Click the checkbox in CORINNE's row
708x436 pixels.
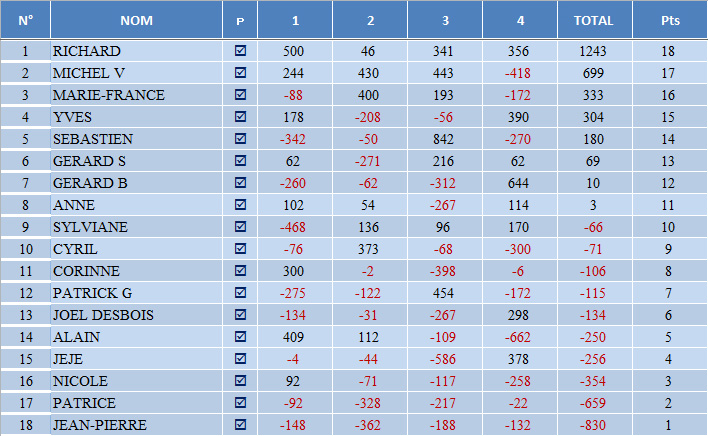(x=240, y=271)
